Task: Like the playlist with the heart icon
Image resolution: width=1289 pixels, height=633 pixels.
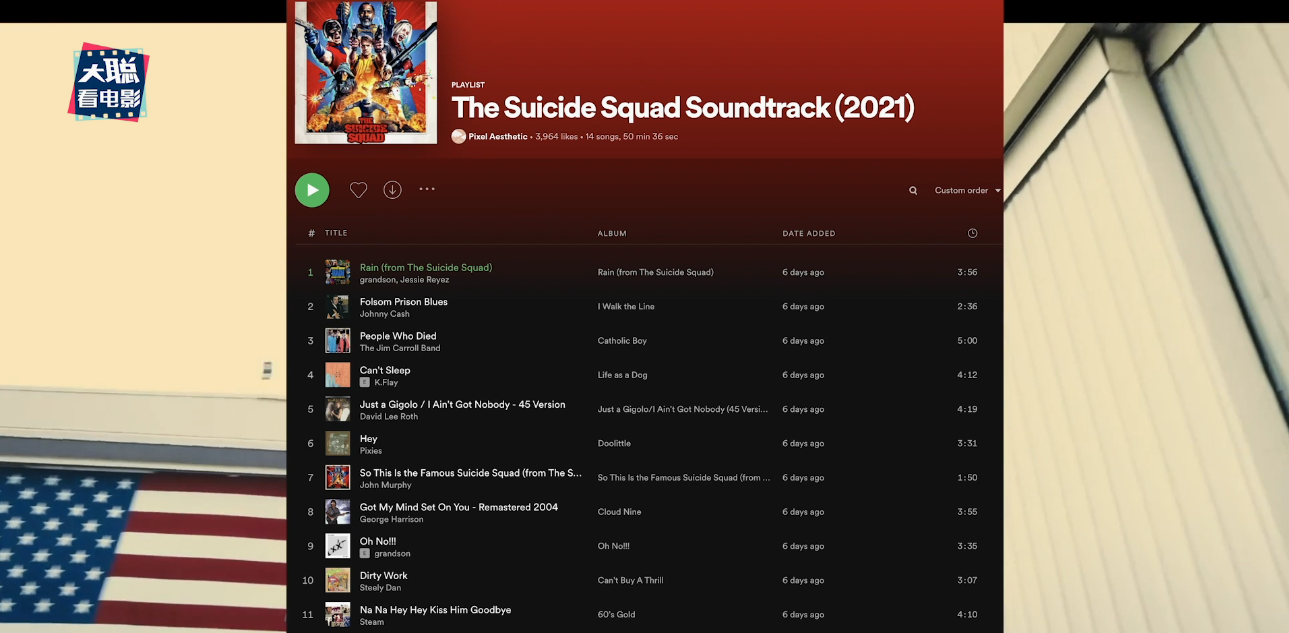Action: coord(358,190)
